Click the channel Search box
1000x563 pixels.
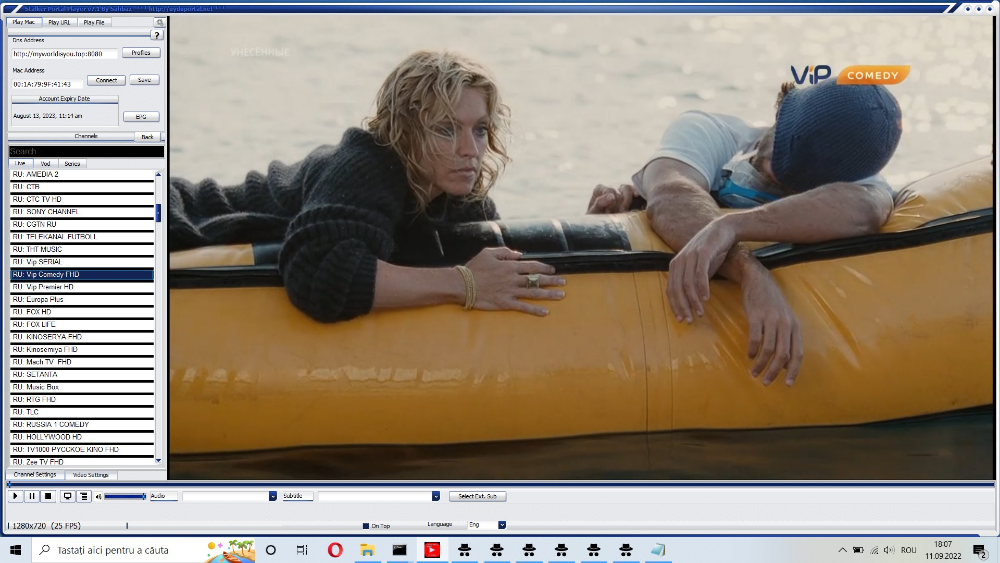(x=86, y=151)
